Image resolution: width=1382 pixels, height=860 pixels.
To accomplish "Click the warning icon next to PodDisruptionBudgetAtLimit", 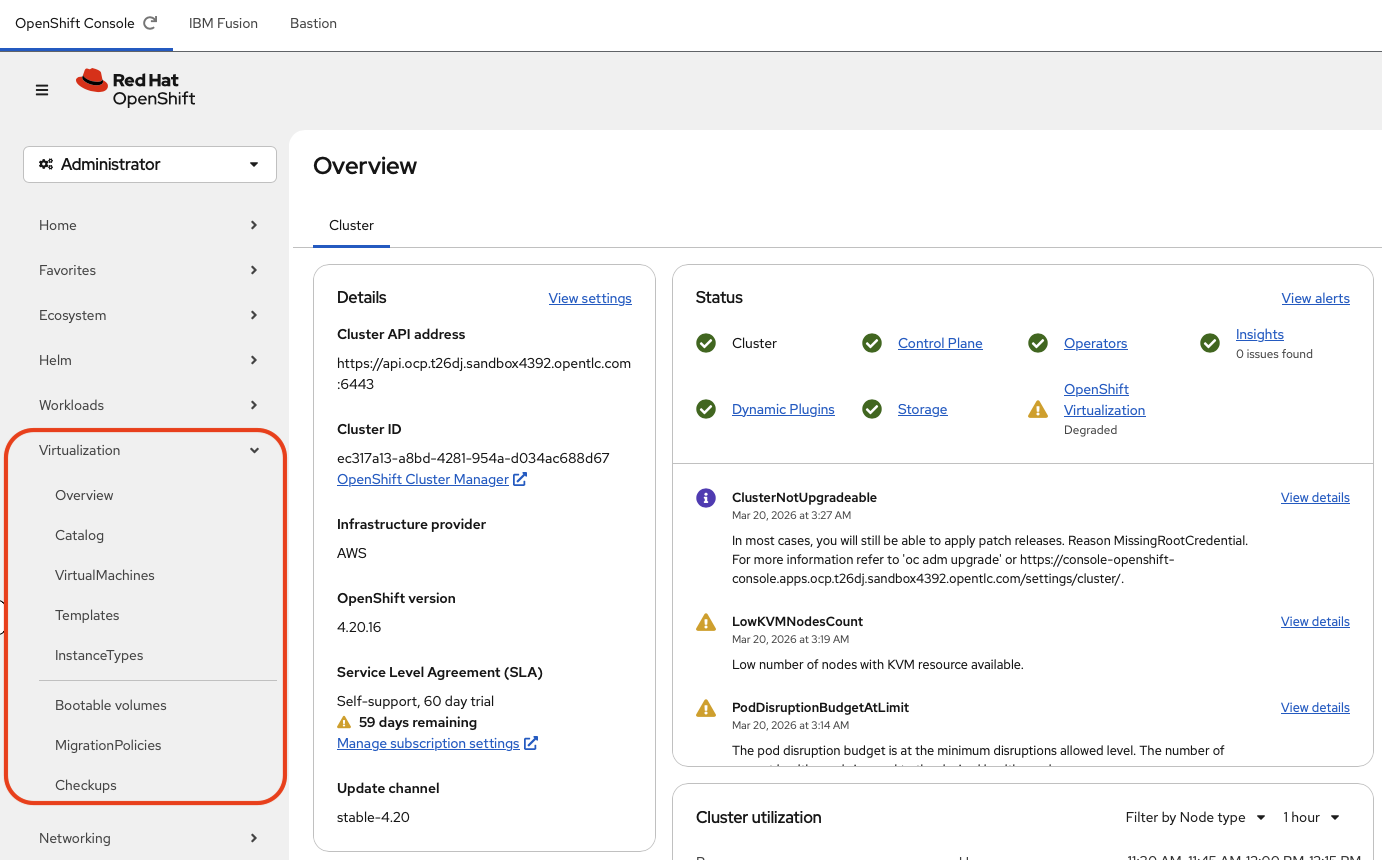I will [x=706, y=708].
